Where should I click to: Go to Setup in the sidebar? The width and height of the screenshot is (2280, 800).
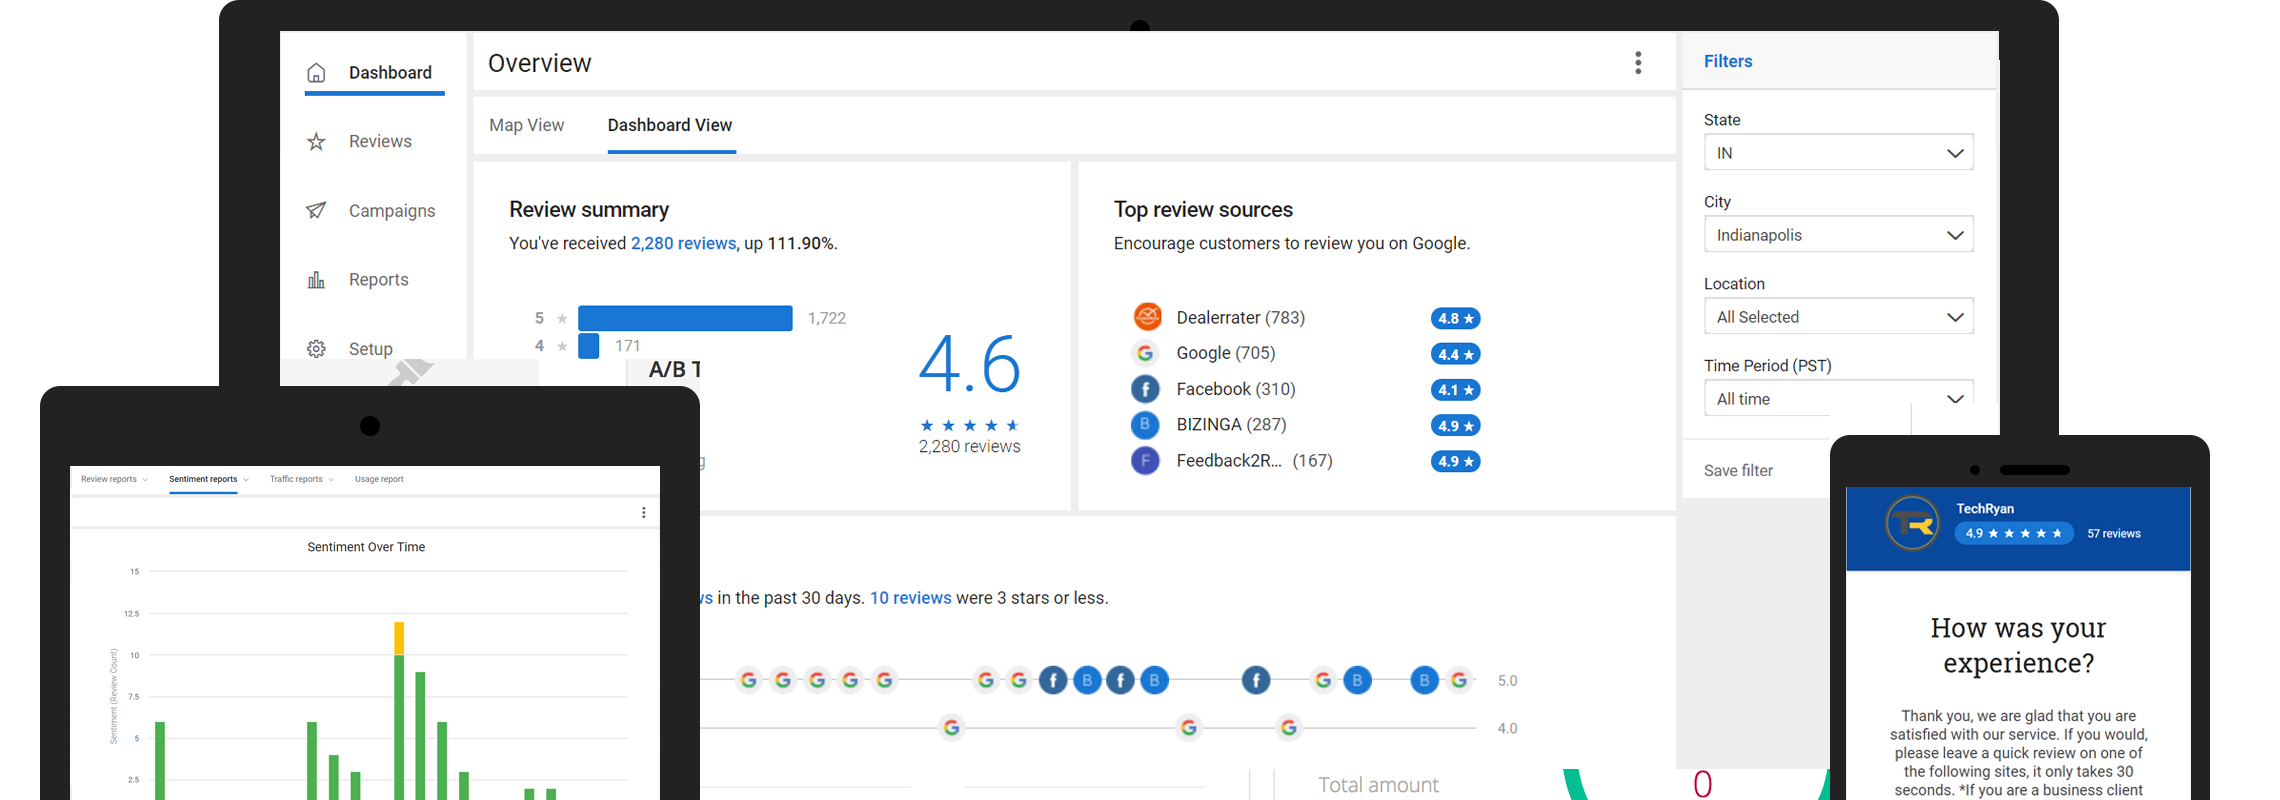pyautogui.click(x=370, y=348)
